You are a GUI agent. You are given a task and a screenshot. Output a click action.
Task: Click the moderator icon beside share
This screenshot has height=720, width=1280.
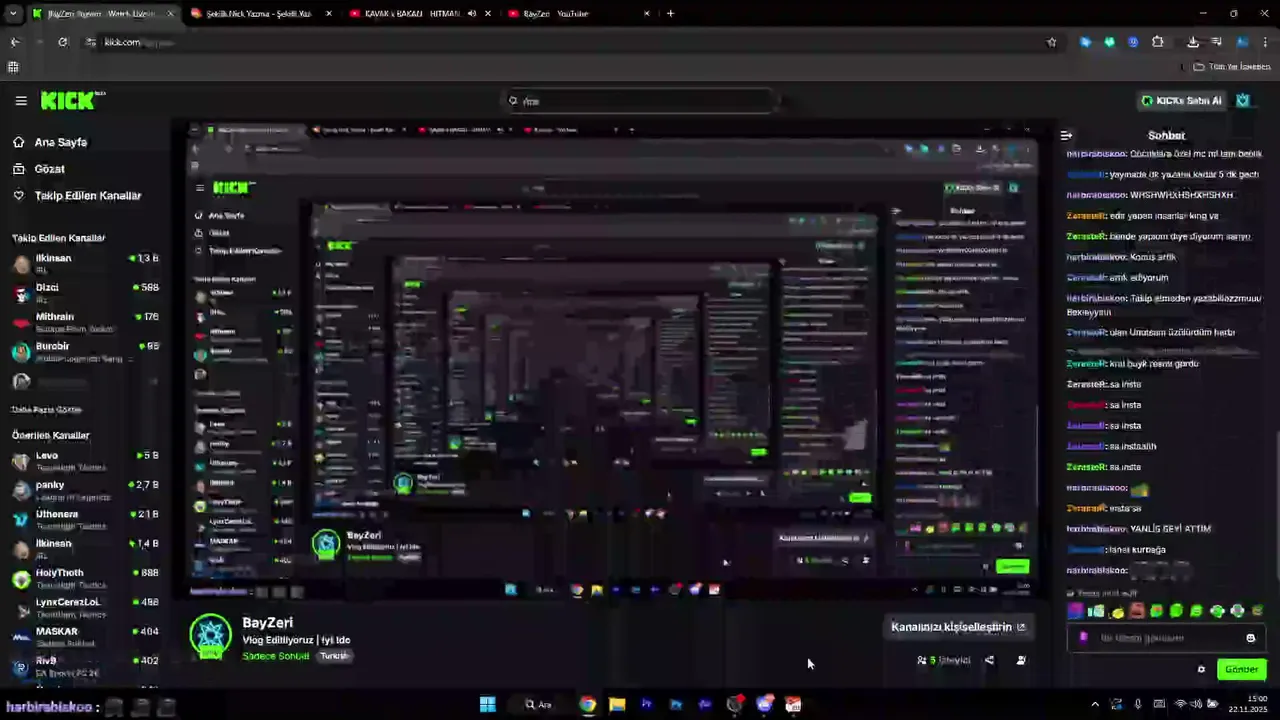tap(1021, 660)
